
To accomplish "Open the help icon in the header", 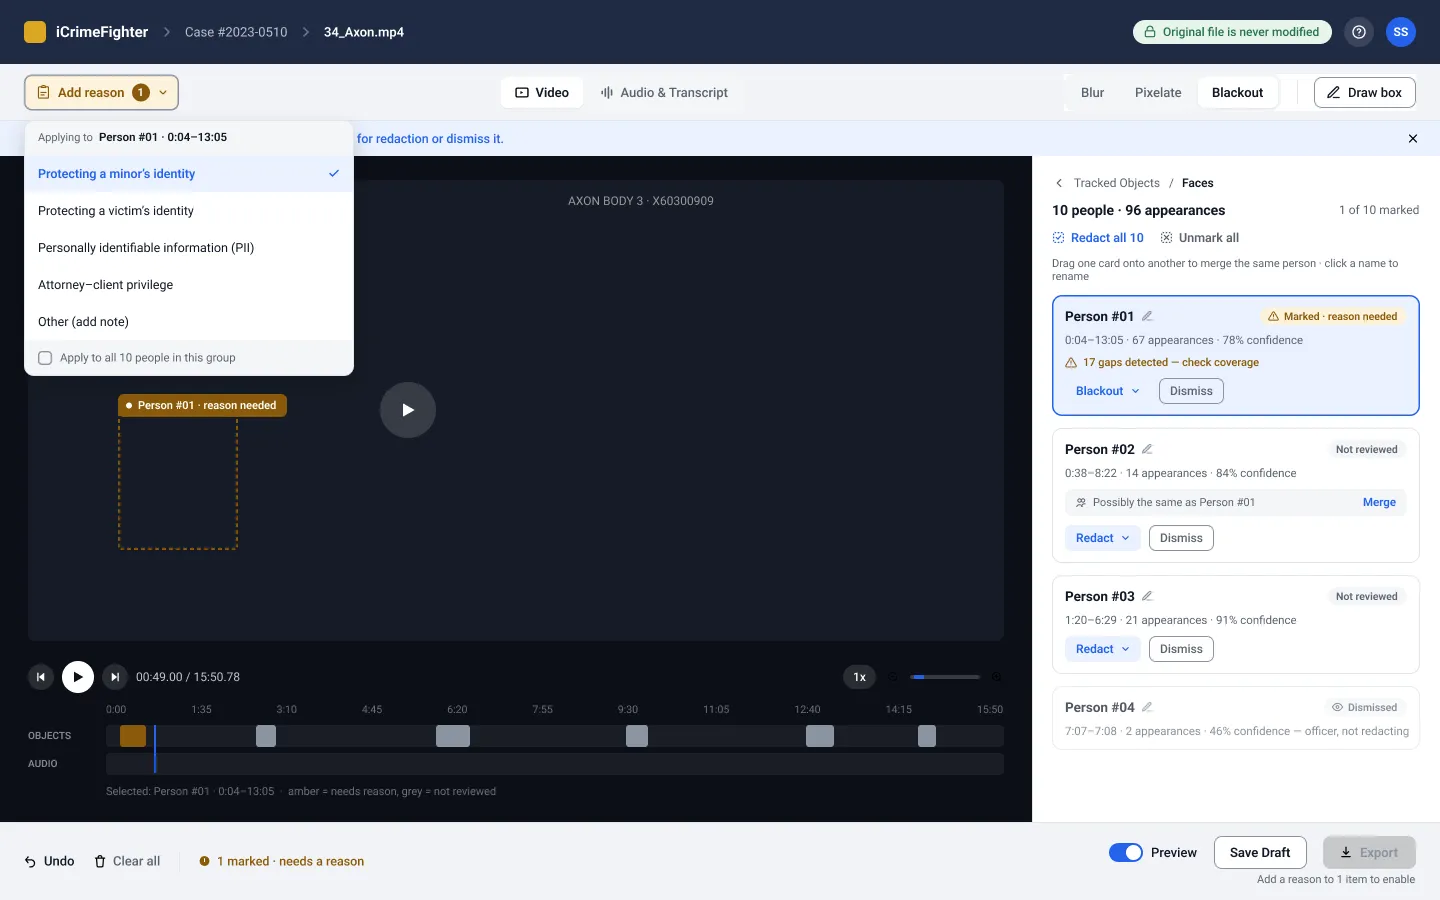I will 1359,32.
